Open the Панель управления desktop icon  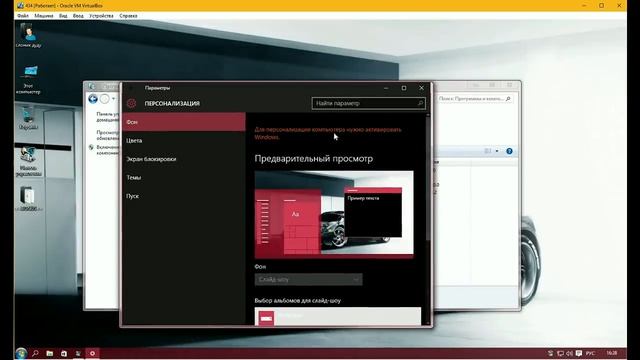(x=28, y=162)
